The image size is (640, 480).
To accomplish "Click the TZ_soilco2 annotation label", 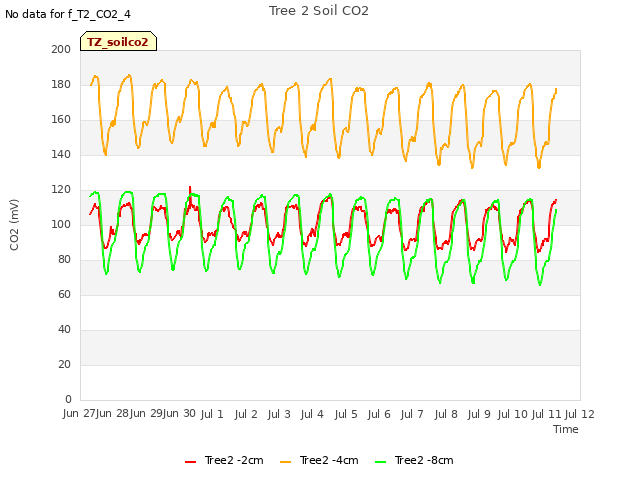I will coord(118,42).
